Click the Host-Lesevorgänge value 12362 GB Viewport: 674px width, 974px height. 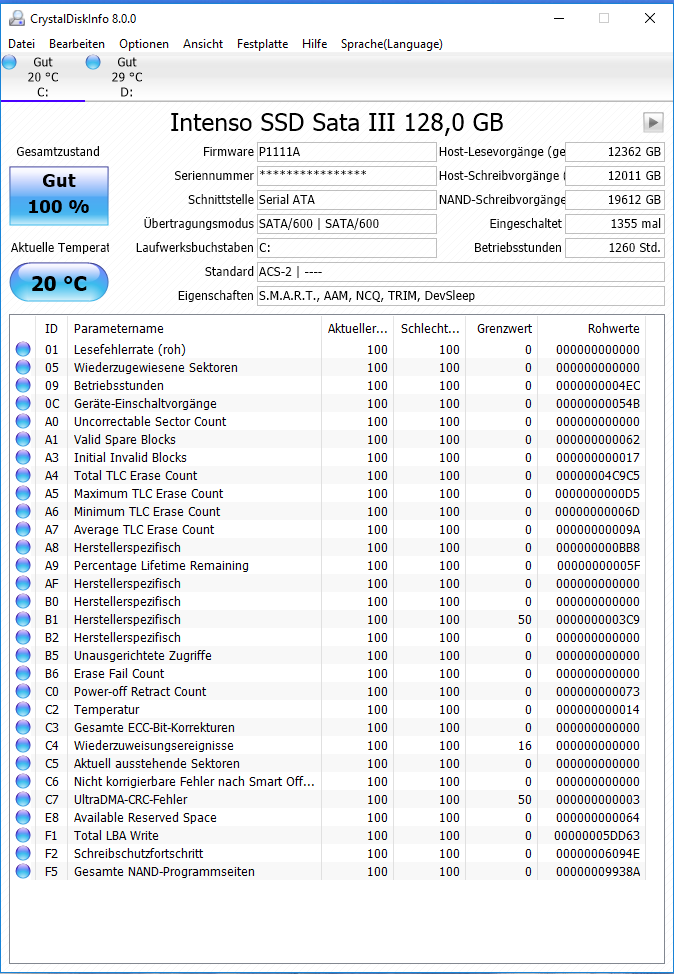click(615, 152)
